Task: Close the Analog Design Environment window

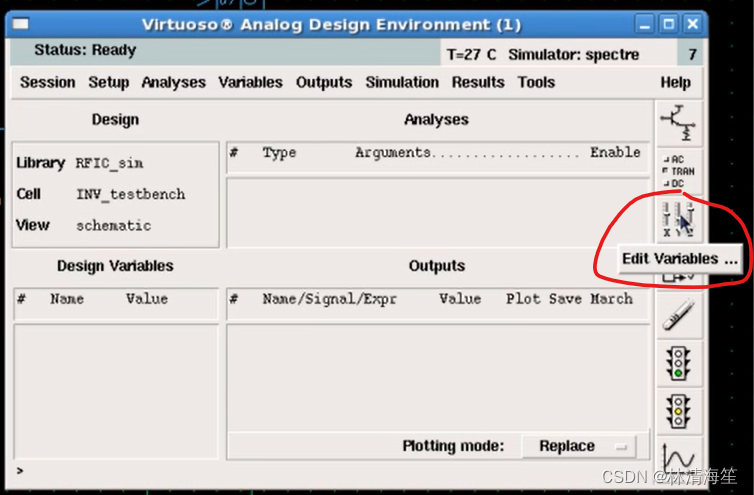Action: [692, 24]
